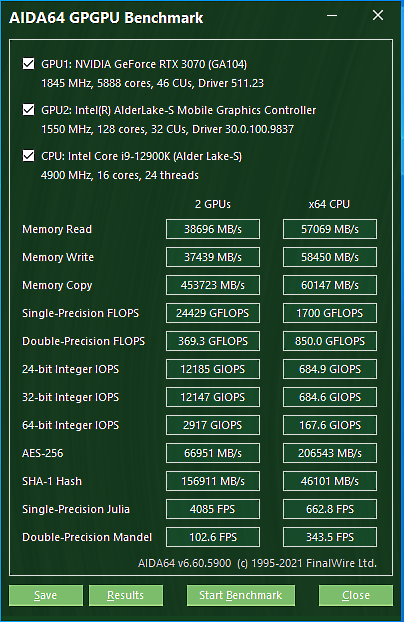
Task: Select the 662.8 FPS CPU Julia result
Action: coord(330,509)
